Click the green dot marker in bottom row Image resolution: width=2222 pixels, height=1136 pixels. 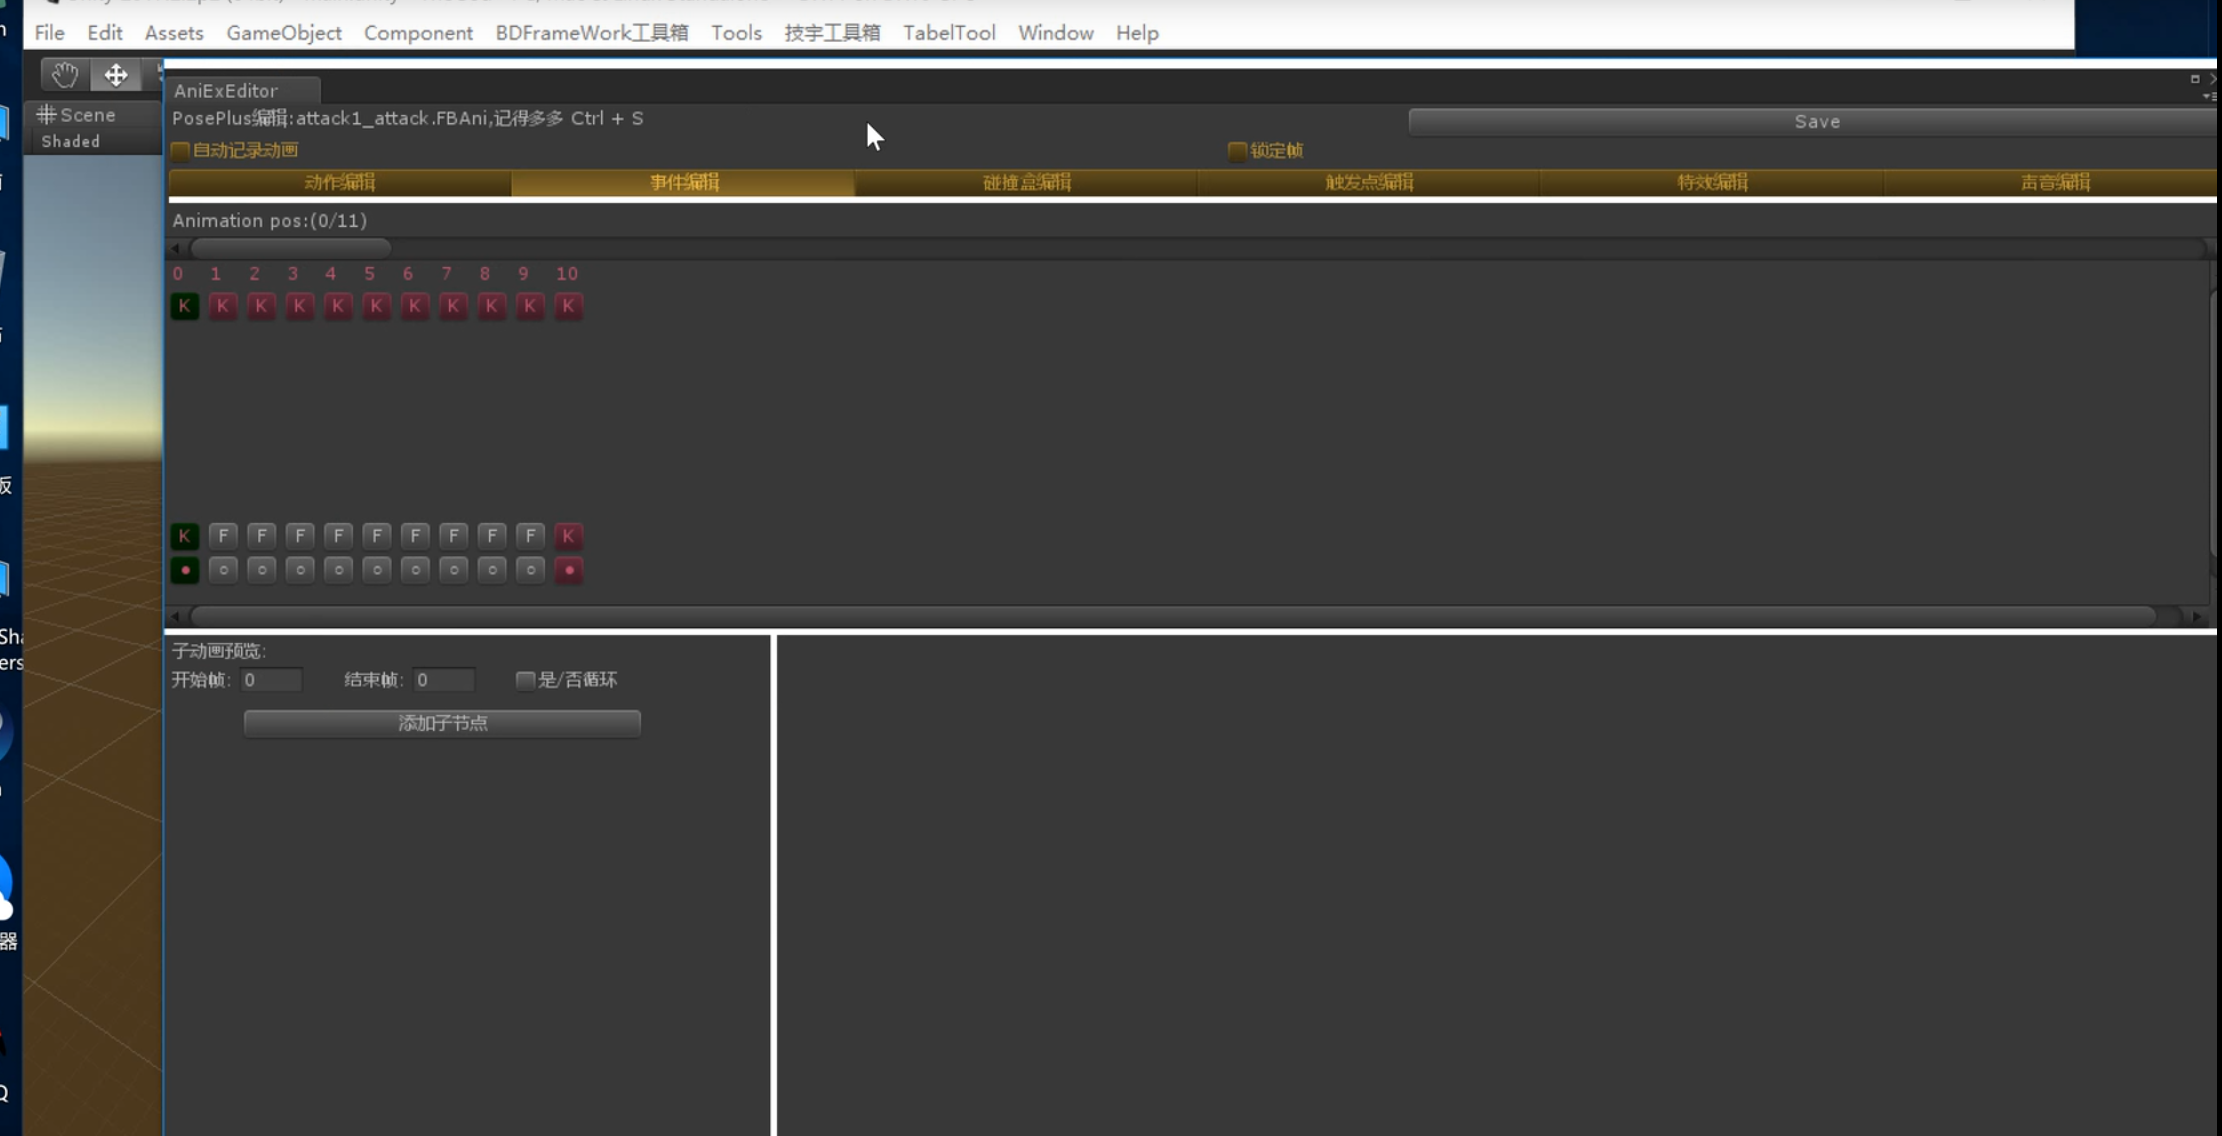(184, 570)
